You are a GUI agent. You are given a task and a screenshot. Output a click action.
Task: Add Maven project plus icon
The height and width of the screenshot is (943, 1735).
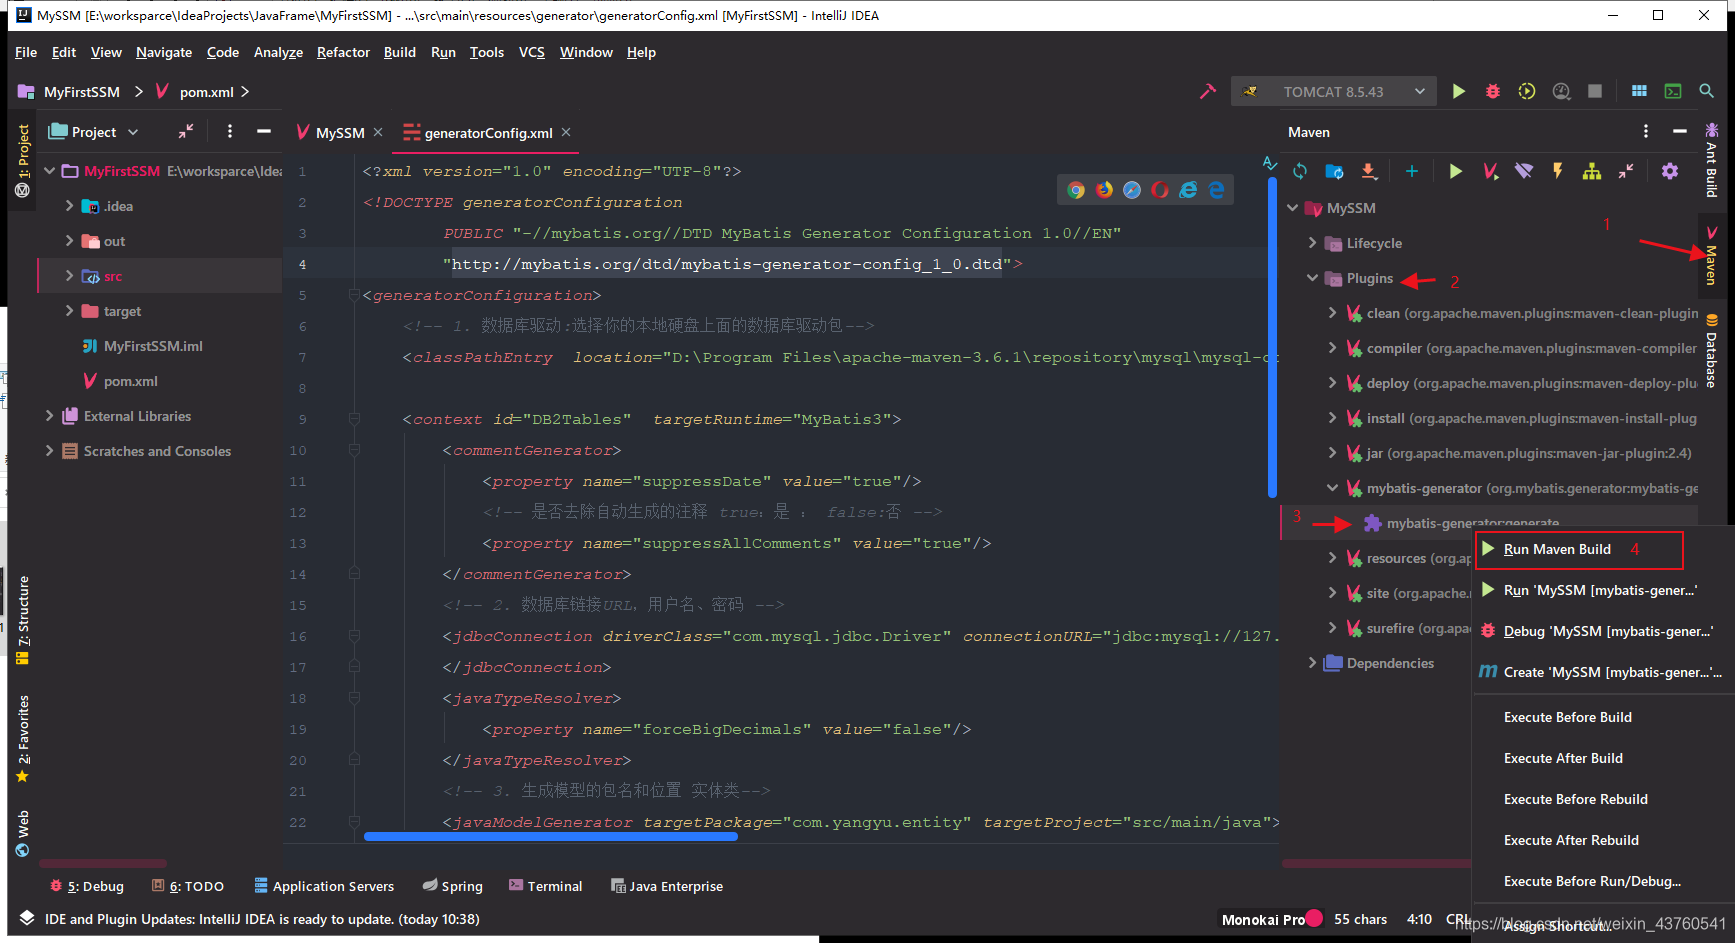click(1412, 171)
